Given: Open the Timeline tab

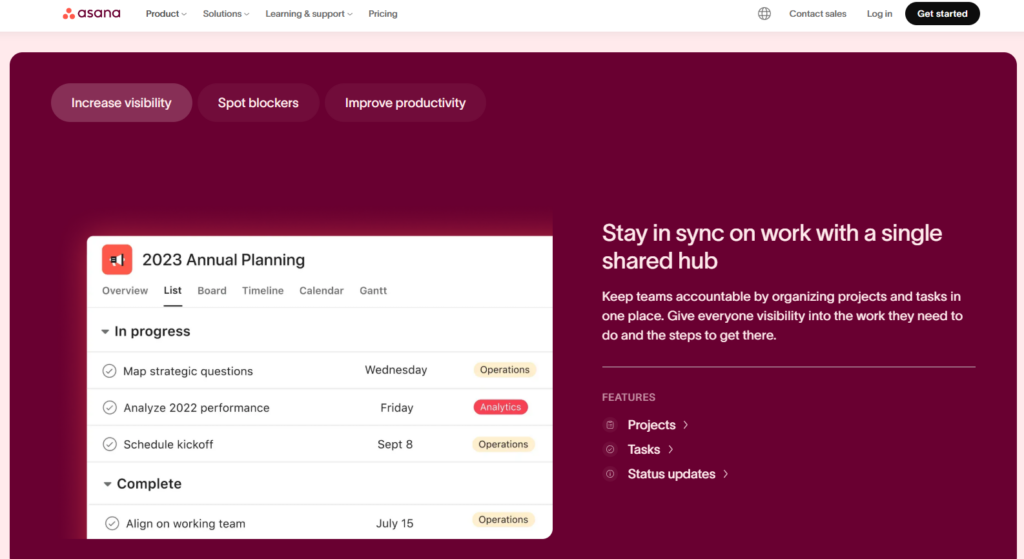Looking at the screenshot, I should click(263, 291).
